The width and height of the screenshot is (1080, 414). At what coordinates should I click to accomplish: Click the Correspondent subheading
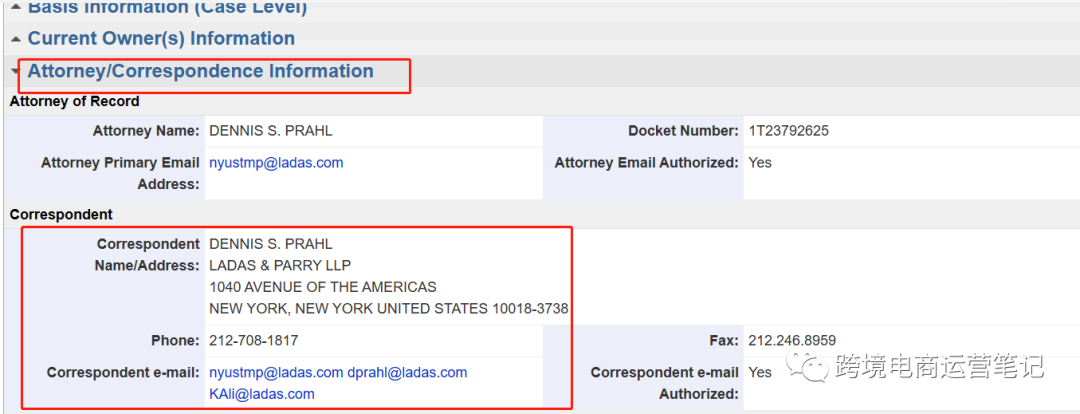[x=61, y=214]
